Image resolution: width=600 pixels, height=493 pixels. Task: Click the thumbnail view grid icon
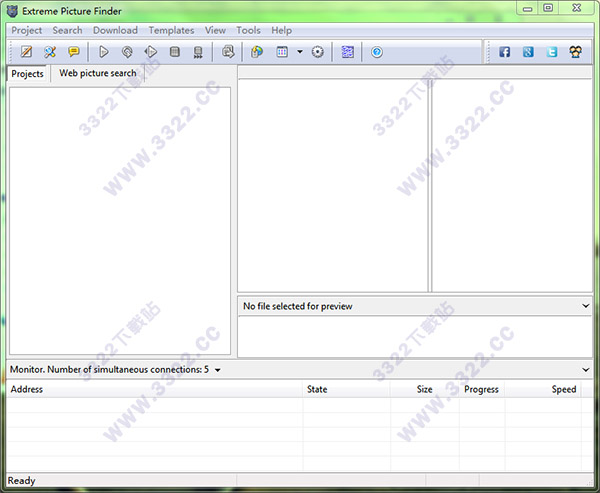pyautogui.click(x=282, y=52)
